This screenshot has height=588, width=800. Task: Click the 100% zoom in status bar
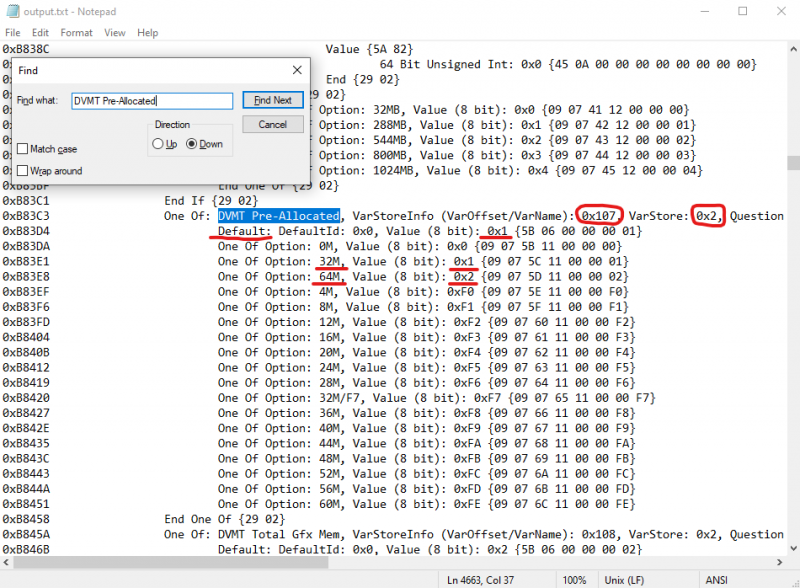pos(574,580)
